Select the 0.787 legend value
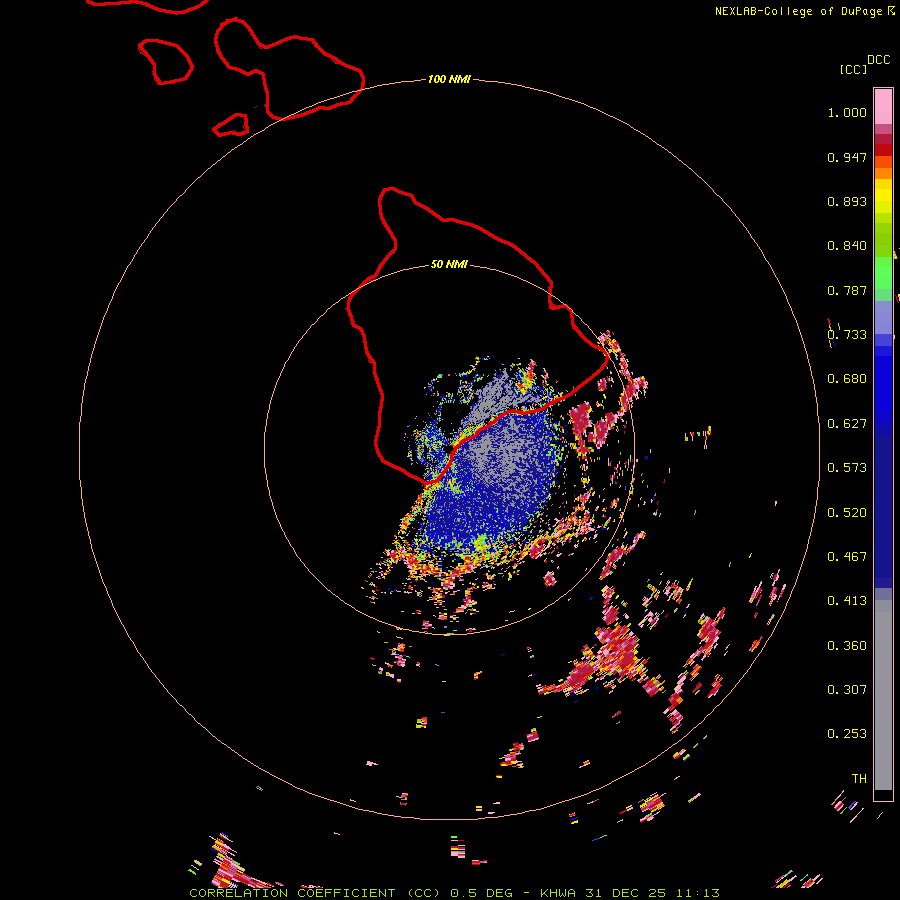The width and height of the screenshot is (900, 900). coord(847,290)
